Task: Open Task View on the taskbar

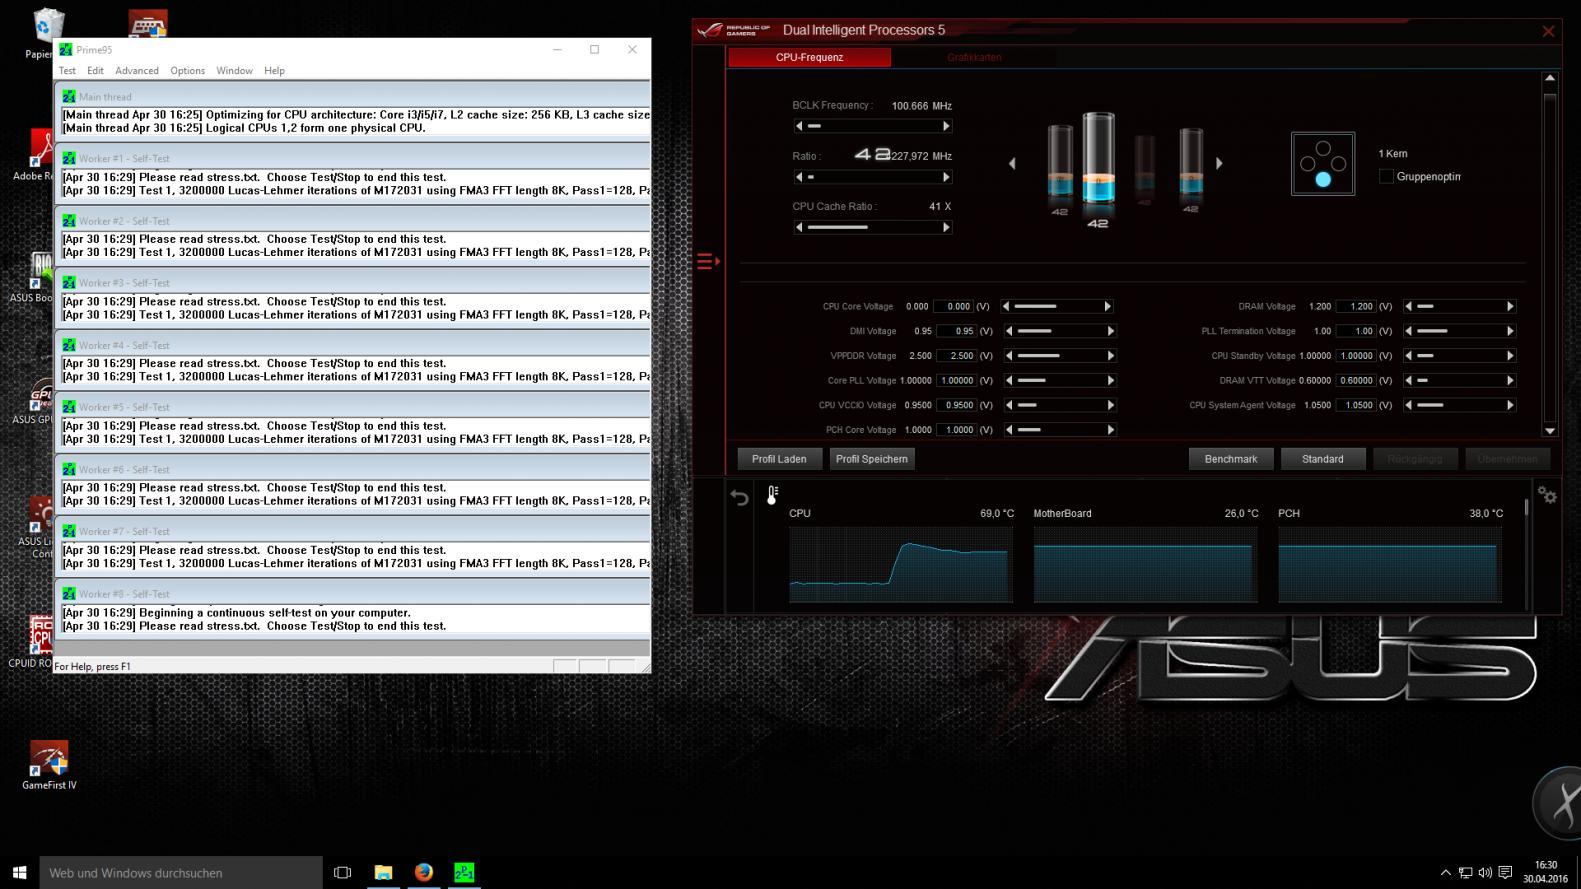Action: (342, 872)
